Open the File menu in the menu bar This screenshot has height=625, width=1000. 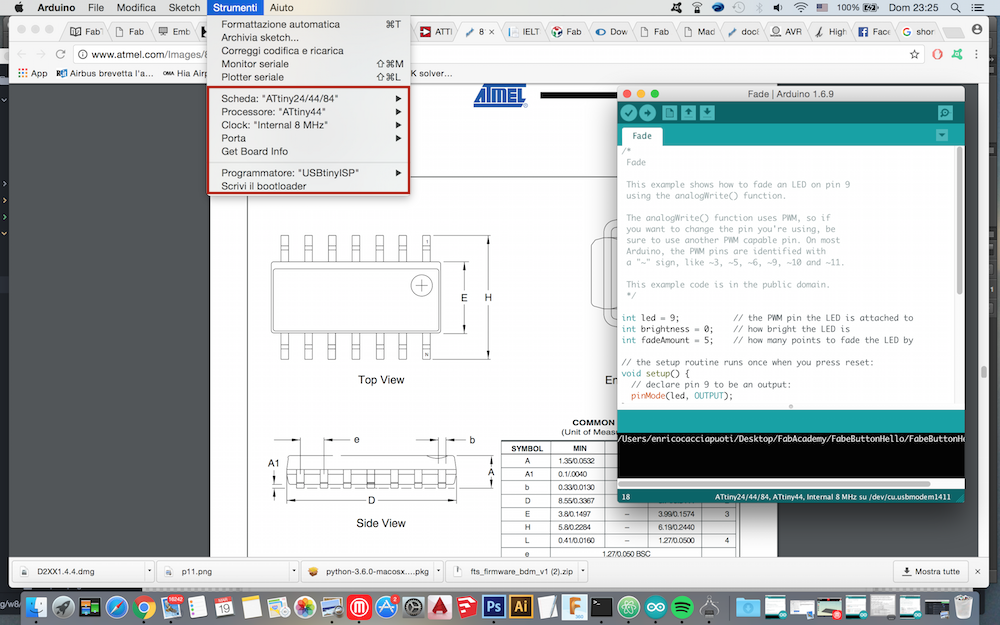pos(96,8)
